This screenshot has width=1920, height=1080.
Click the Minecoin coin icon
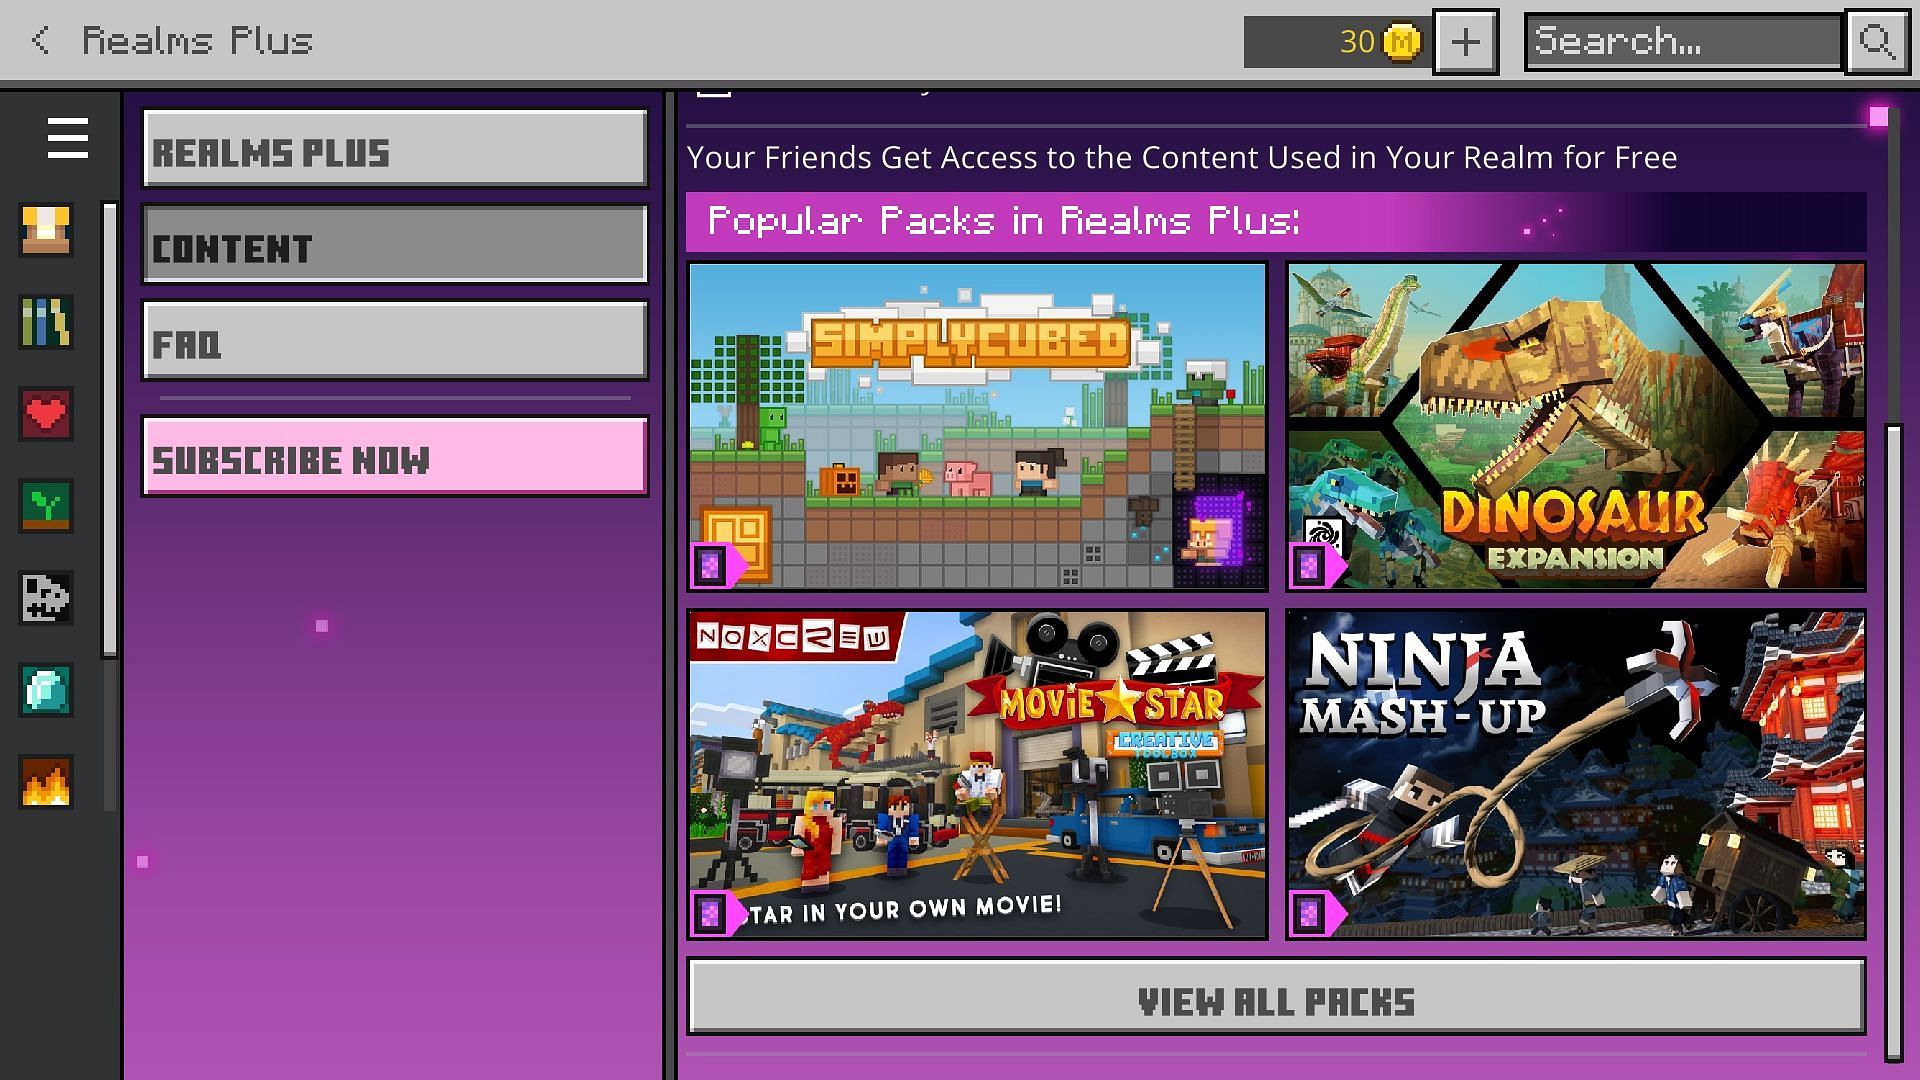tap(1401, 41)
